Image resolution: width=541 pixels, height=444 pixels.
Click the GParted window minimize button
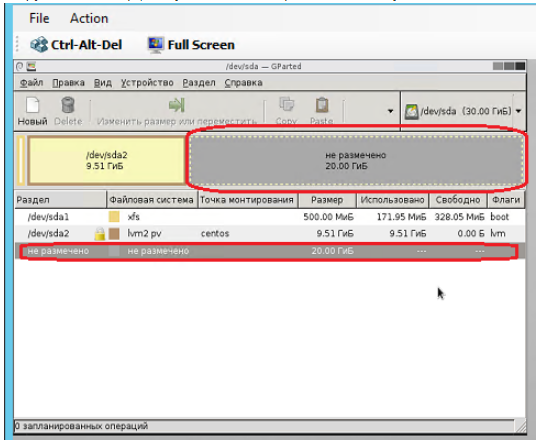(x=498, y=66)
